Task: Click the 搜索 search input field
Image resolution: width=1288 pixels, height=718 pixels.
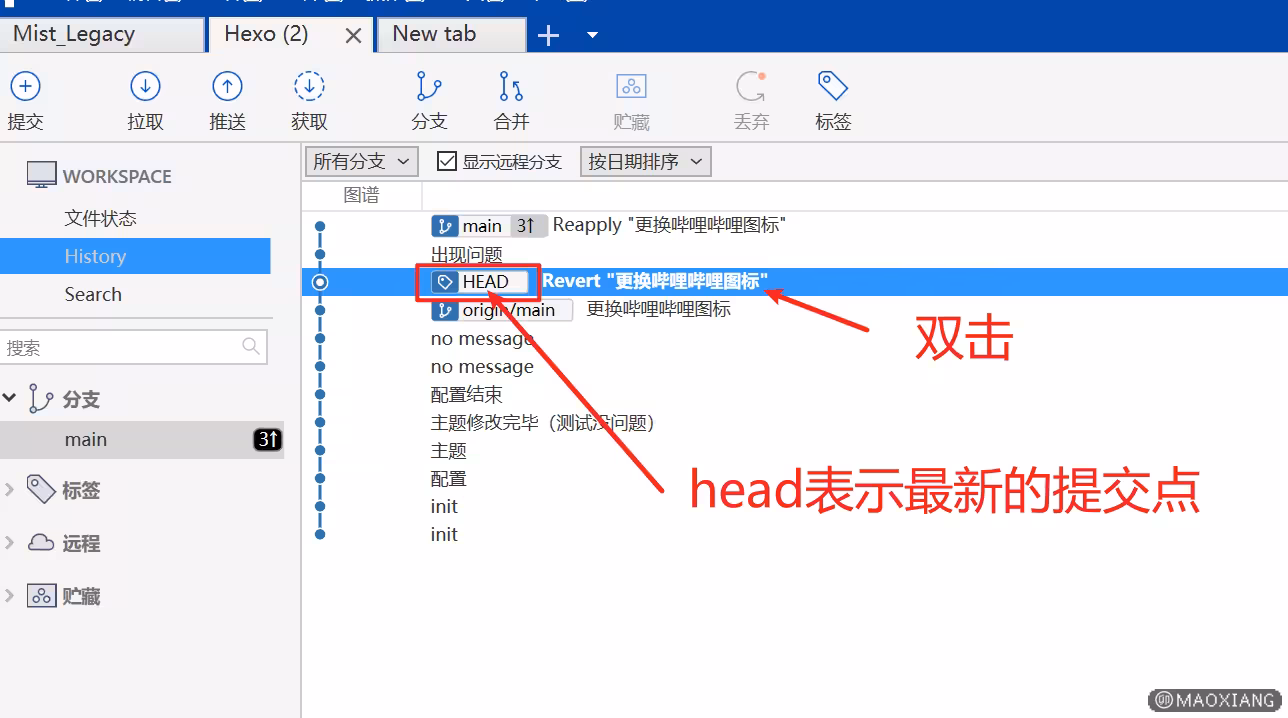Action: (x=120, y=348)
